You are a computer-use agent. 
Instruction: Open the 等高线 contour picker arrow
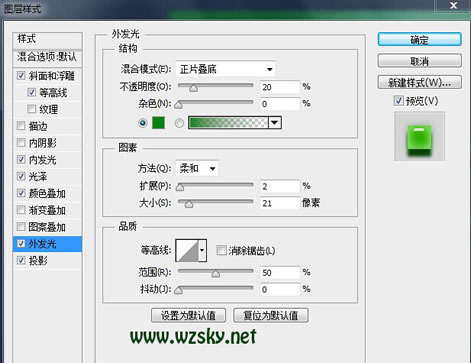tap(202, 250)
